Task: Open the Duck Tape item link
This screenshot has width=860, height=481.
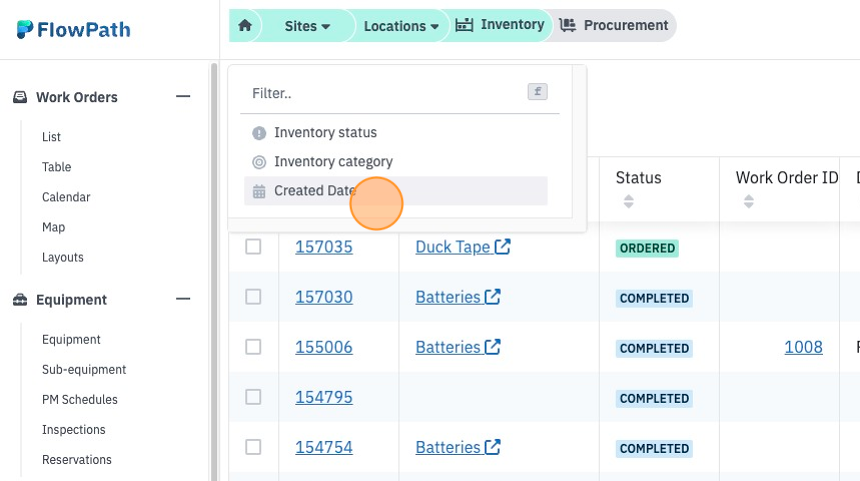Action: point(463,247)
